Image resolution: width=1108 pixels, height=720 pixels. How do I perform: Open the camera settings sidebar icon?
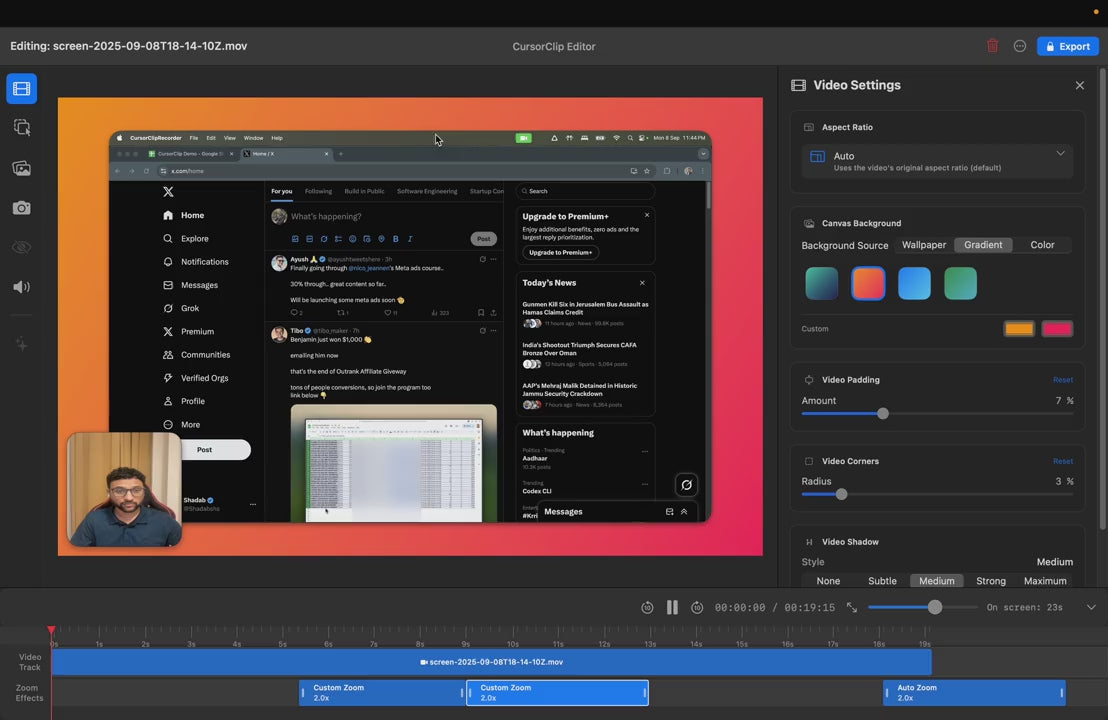coord(21,208)
